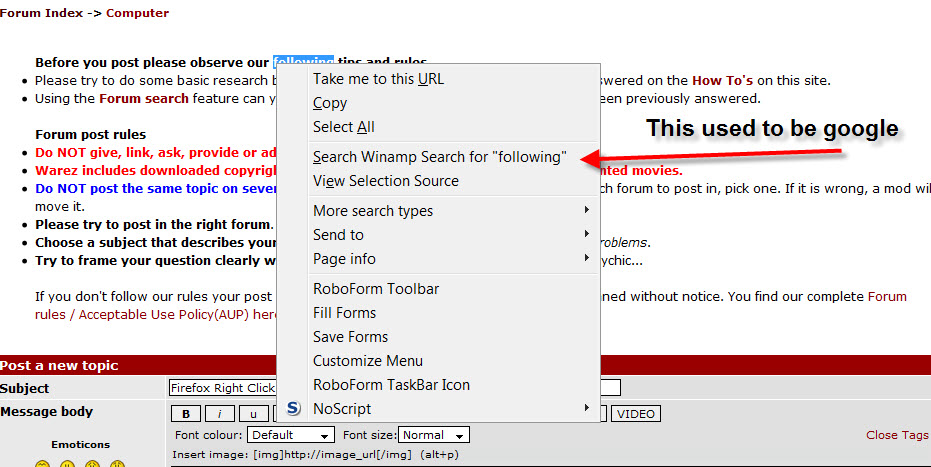Click the "Message body" label
The width and height of the screenshot is (931, 467).
pyautogui.click(x=46, y=411)
